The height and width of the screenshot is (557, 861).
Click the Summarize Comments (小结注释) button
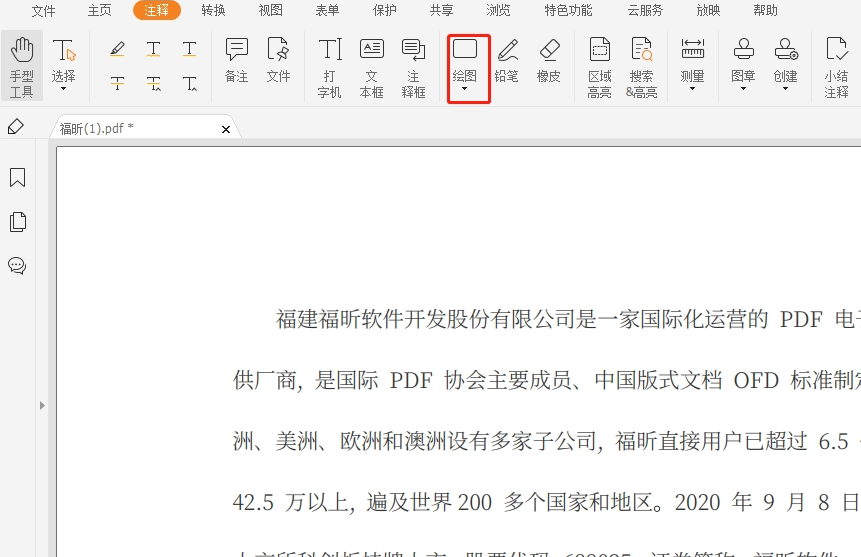coord(836,66)
